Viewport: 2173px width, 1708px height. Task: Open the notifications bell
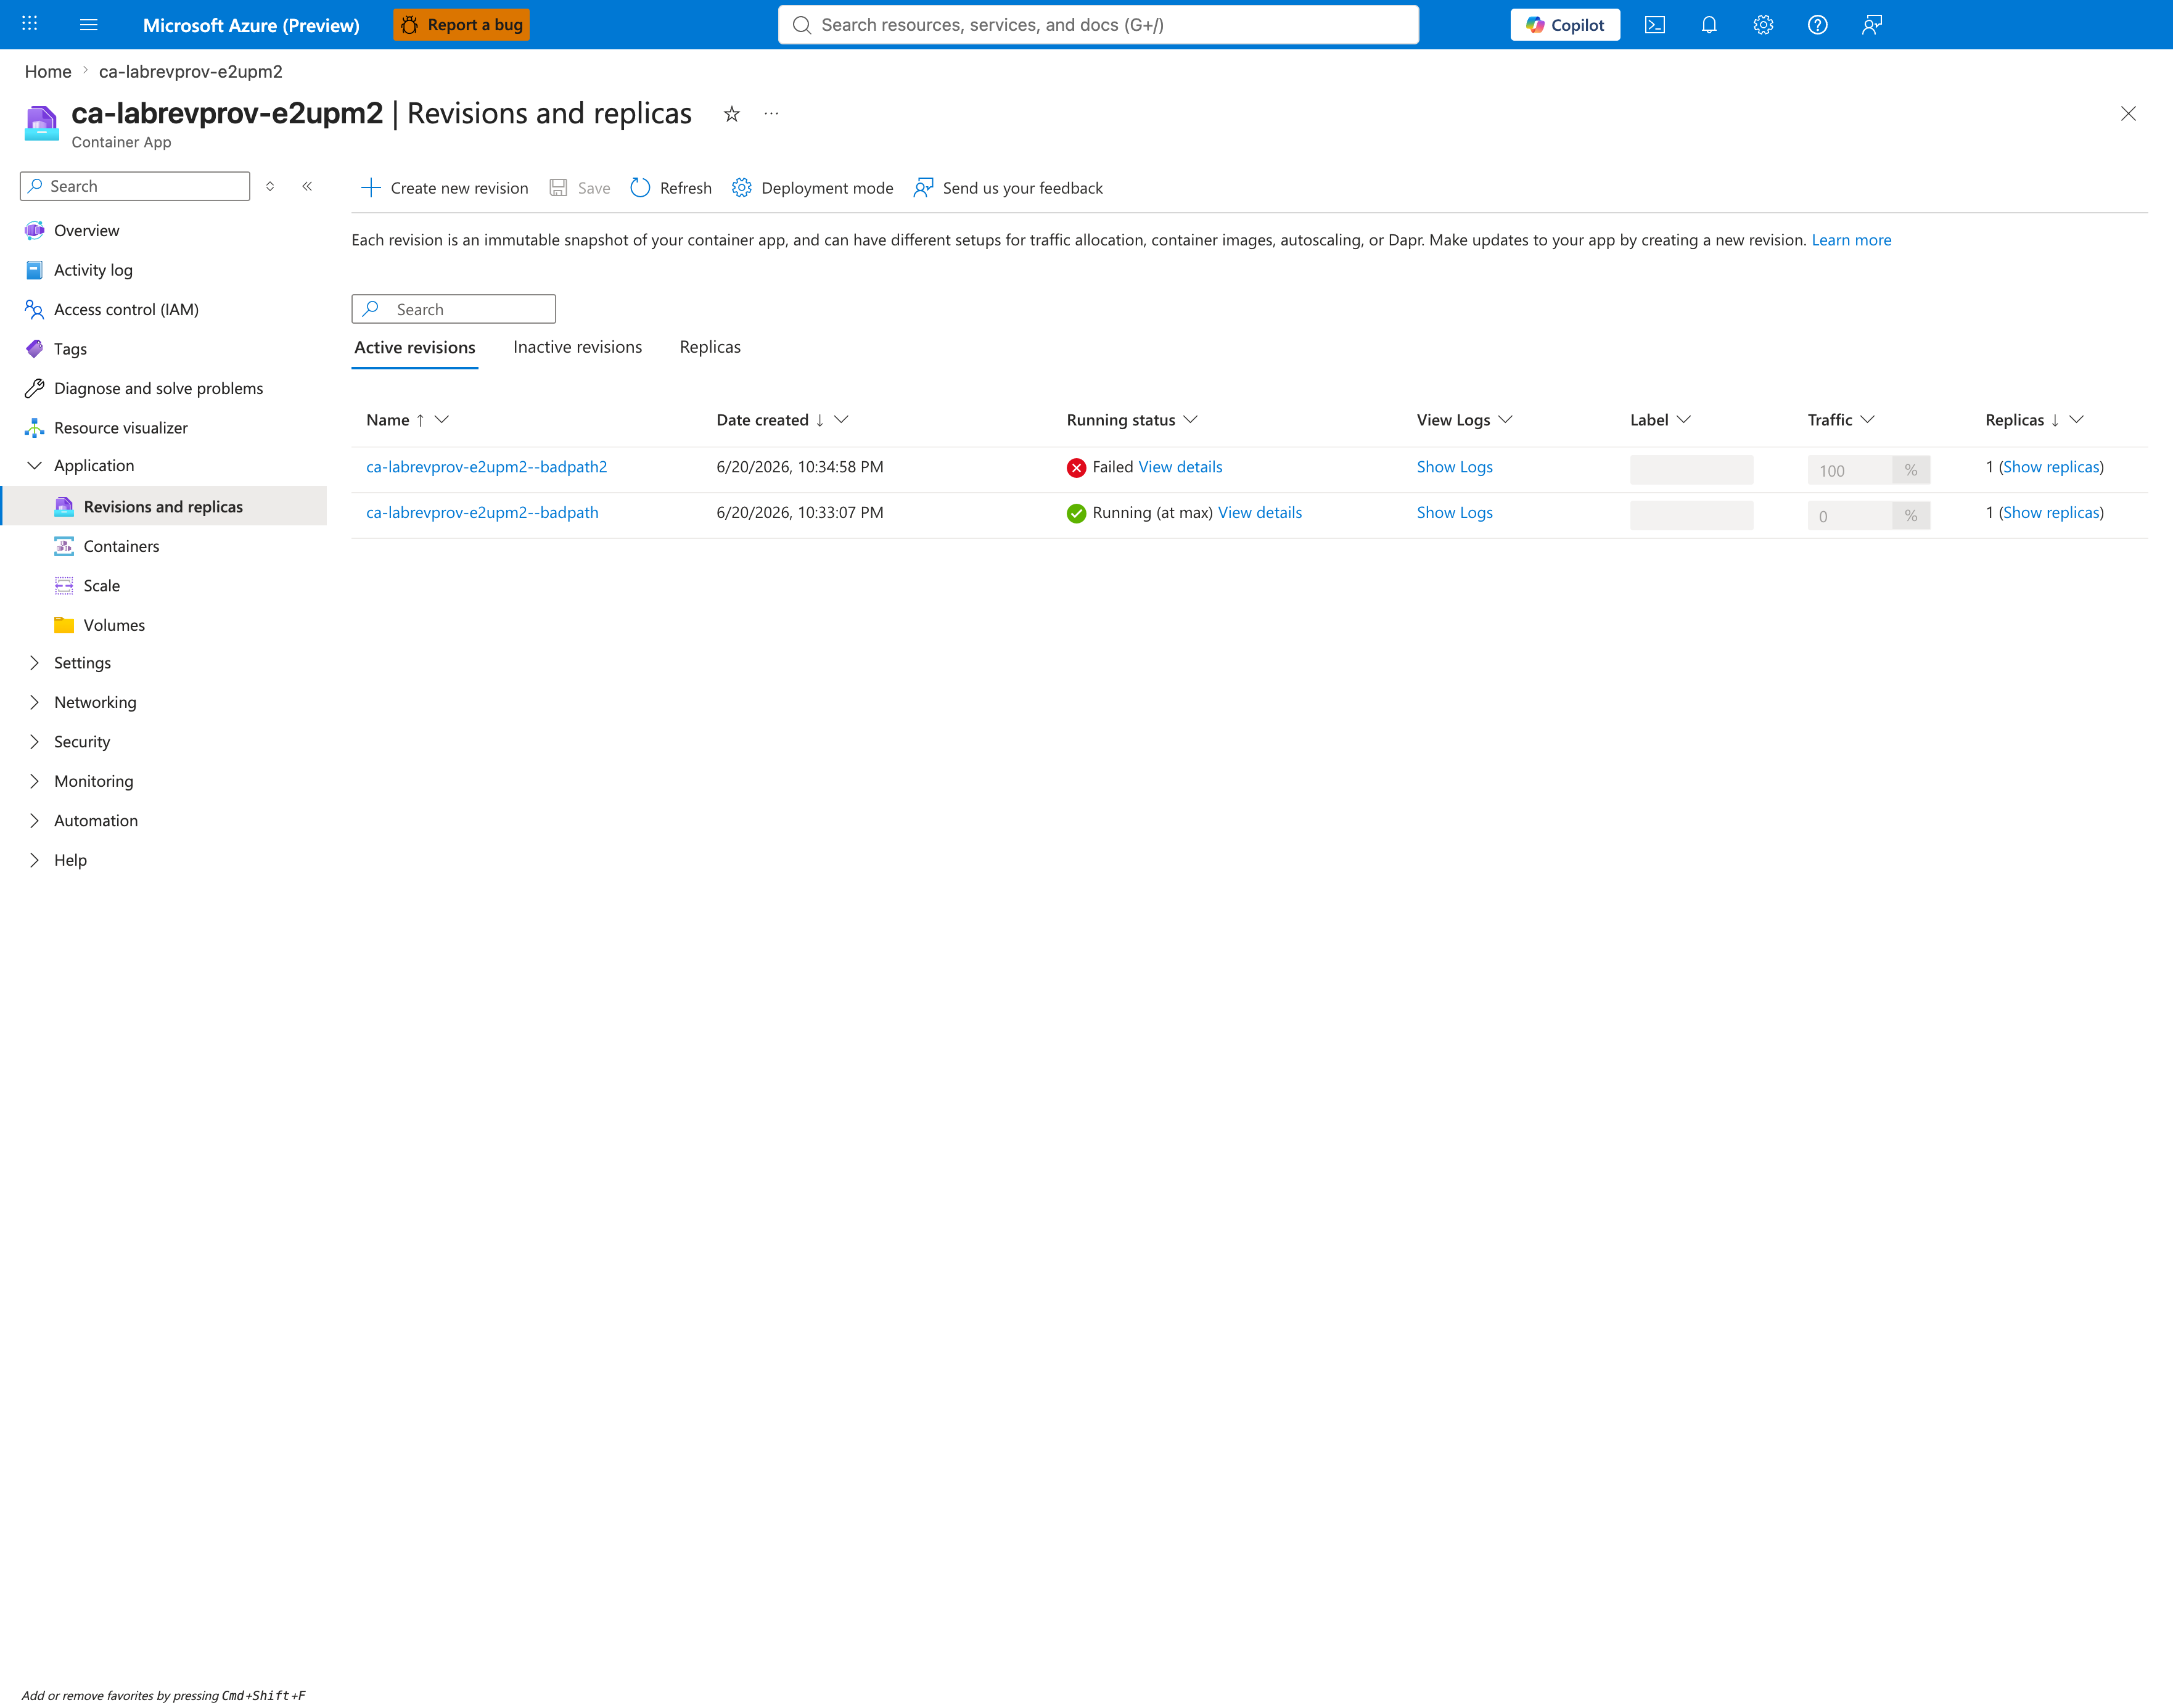tap(1709, 25)
